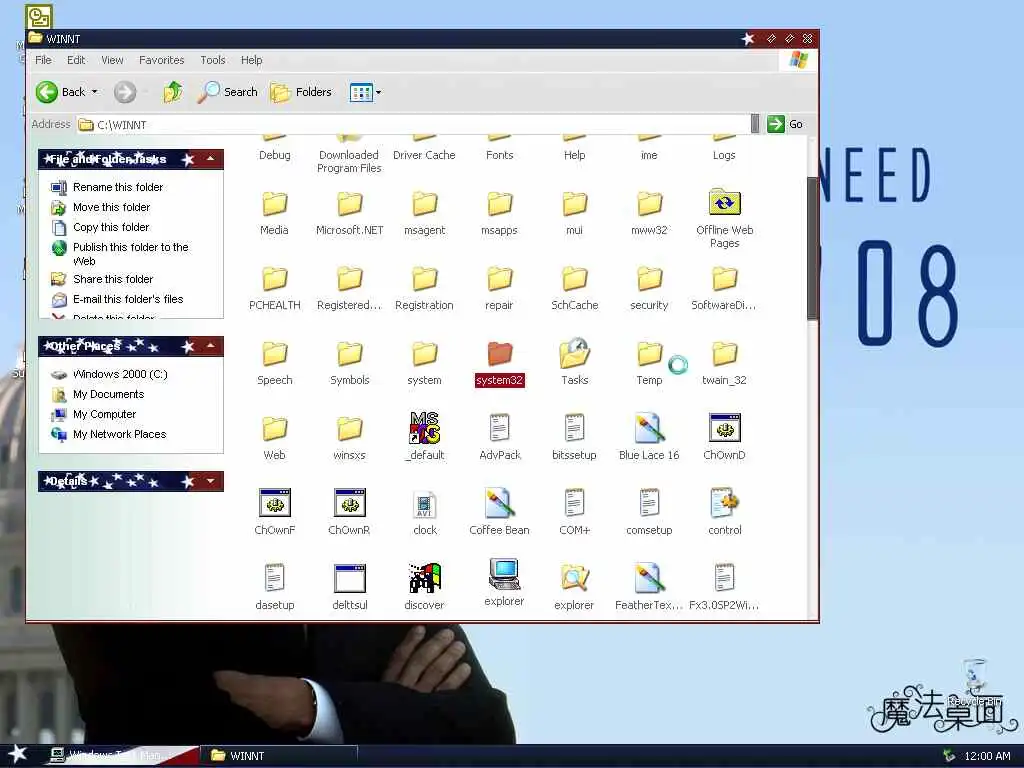Image resolution: width=1024 pixels, height=768 pixels.
Task: Select the Offline Web Pages folder
Action: (724, 218)
